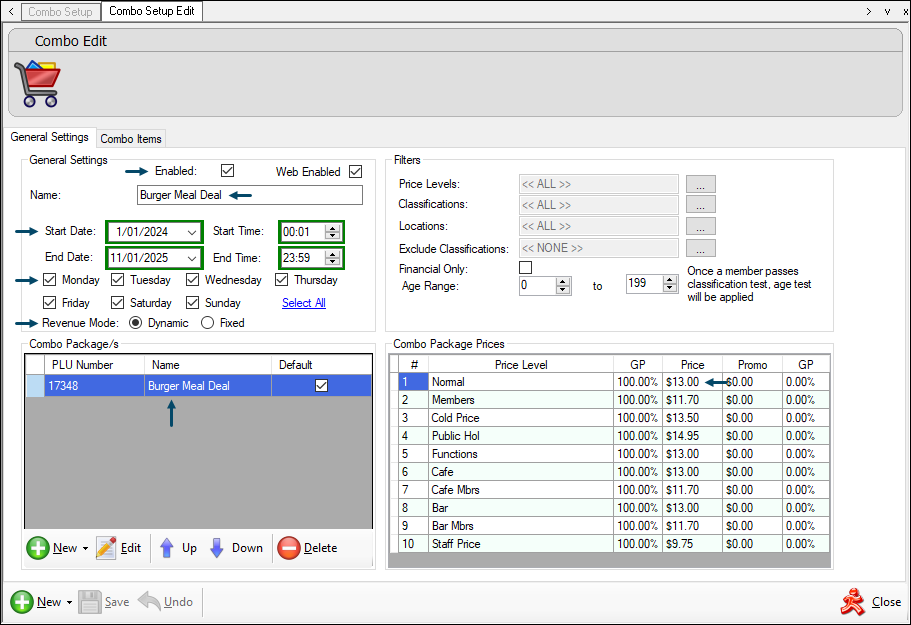The height and width of the screenshot is (625, 911).
Task: Enable the Financial Only checkbox
Action: point(525,268)
